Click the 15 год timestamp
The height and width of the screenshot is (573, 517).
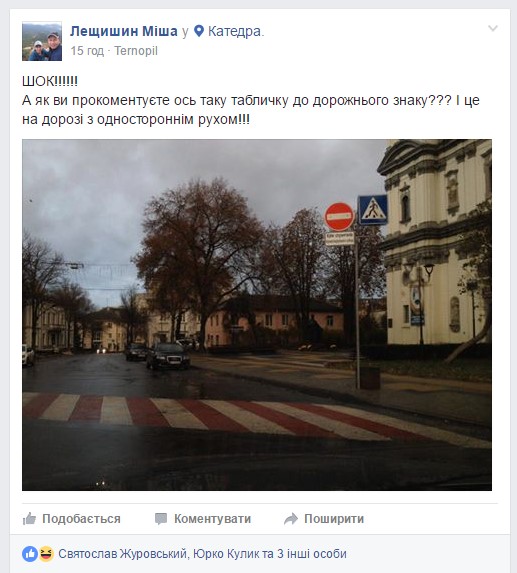pyautogui.click(x=87, y=51)
